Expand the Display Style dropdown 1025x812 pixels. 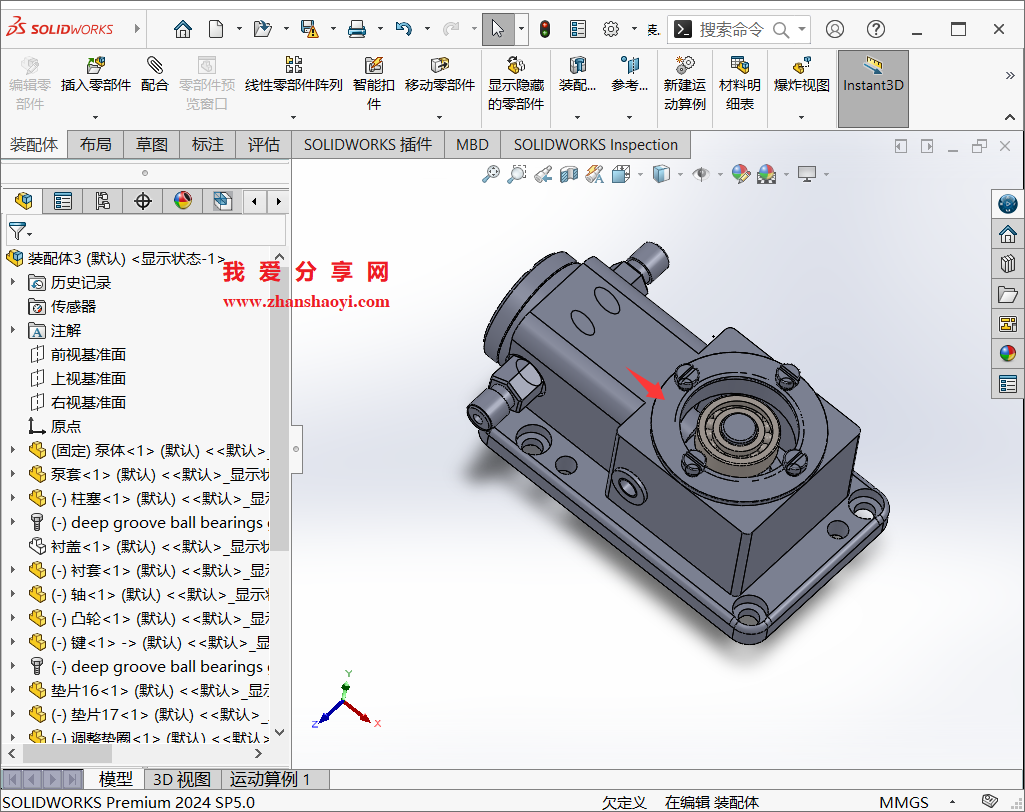(680, 174)
